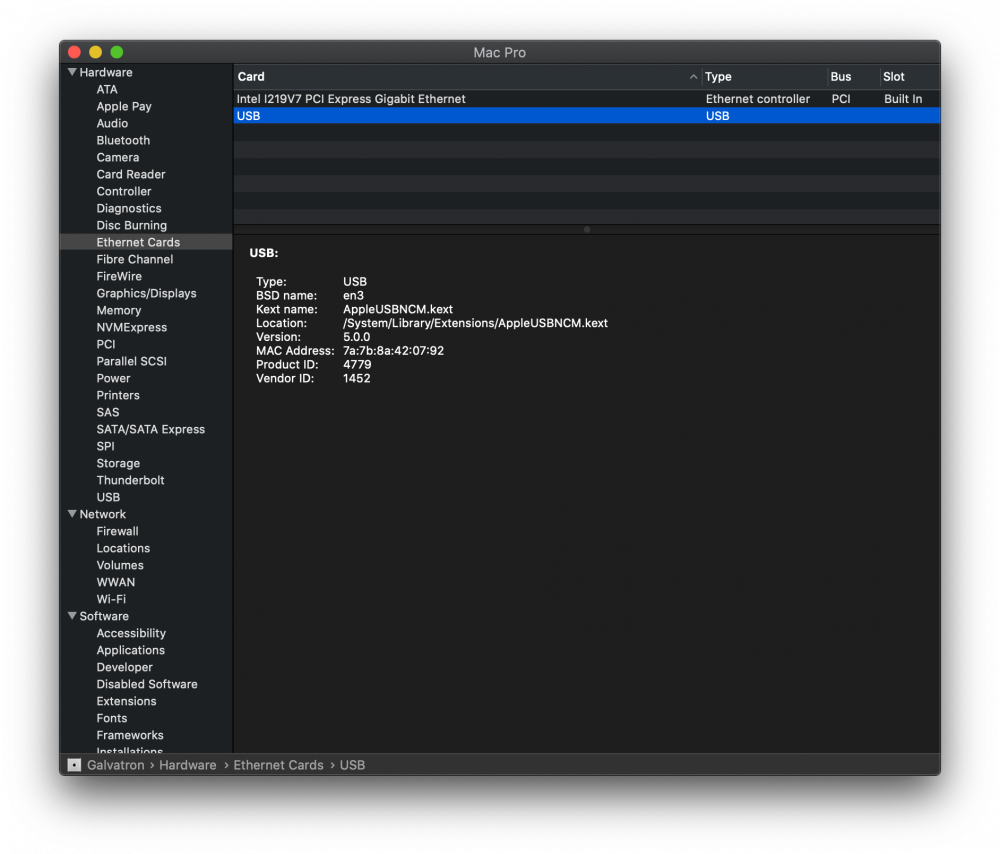The image size is (1000, 854).
Task: Click the computer icon before Galvatron
Action: coord(75,765)
